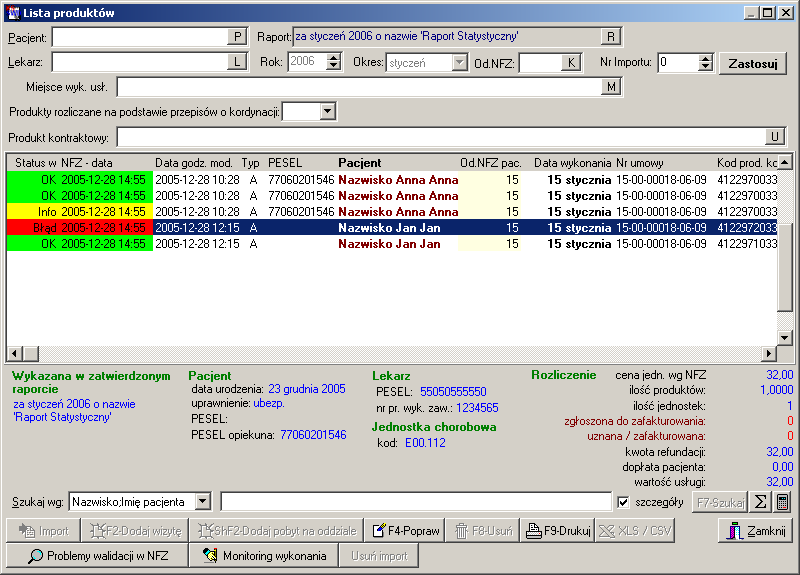Image resolution: width=800 pixels, height=575 pixels.
Task: Increase the Rok value with up arrow
Action: tap(334, 58)
